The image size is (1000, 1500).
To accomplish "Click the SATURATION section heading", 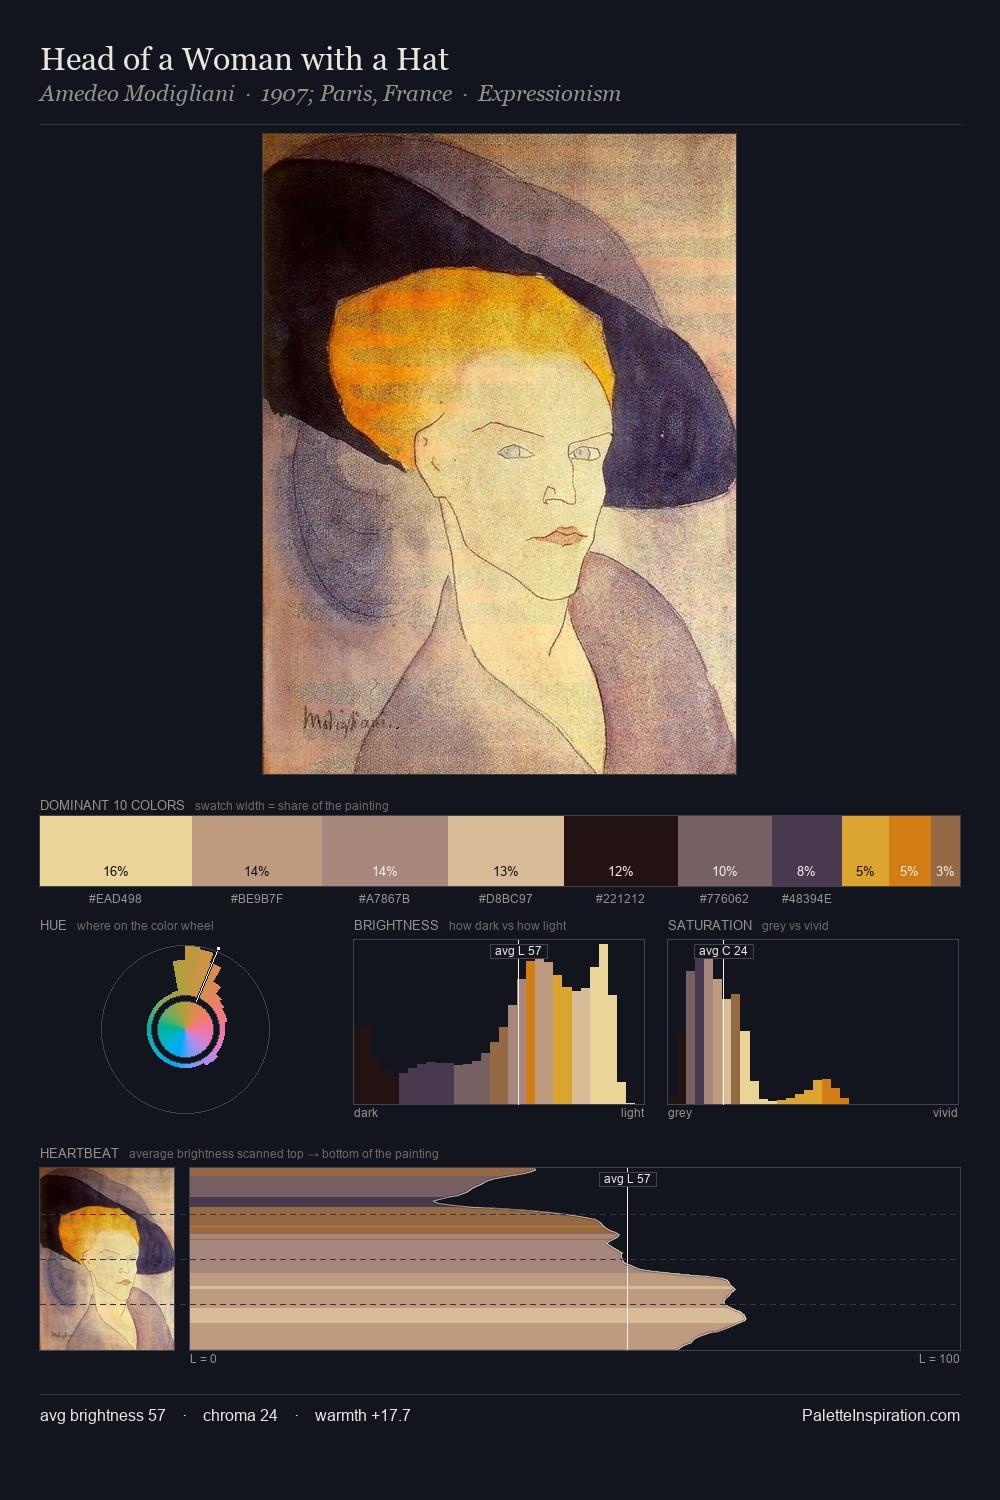I will pos(710,925).
